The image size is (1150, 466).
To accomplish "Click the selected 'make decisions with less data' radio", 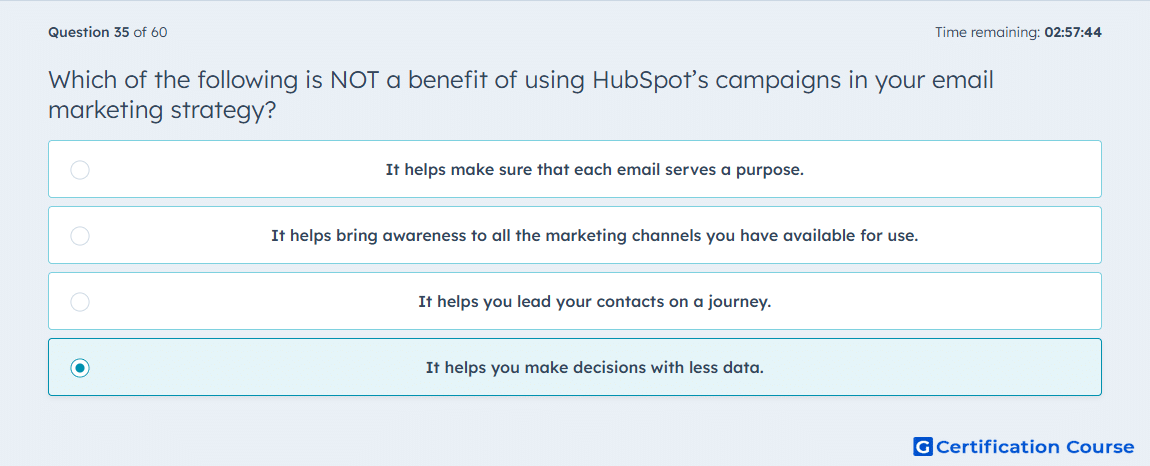I will (80, 368).
